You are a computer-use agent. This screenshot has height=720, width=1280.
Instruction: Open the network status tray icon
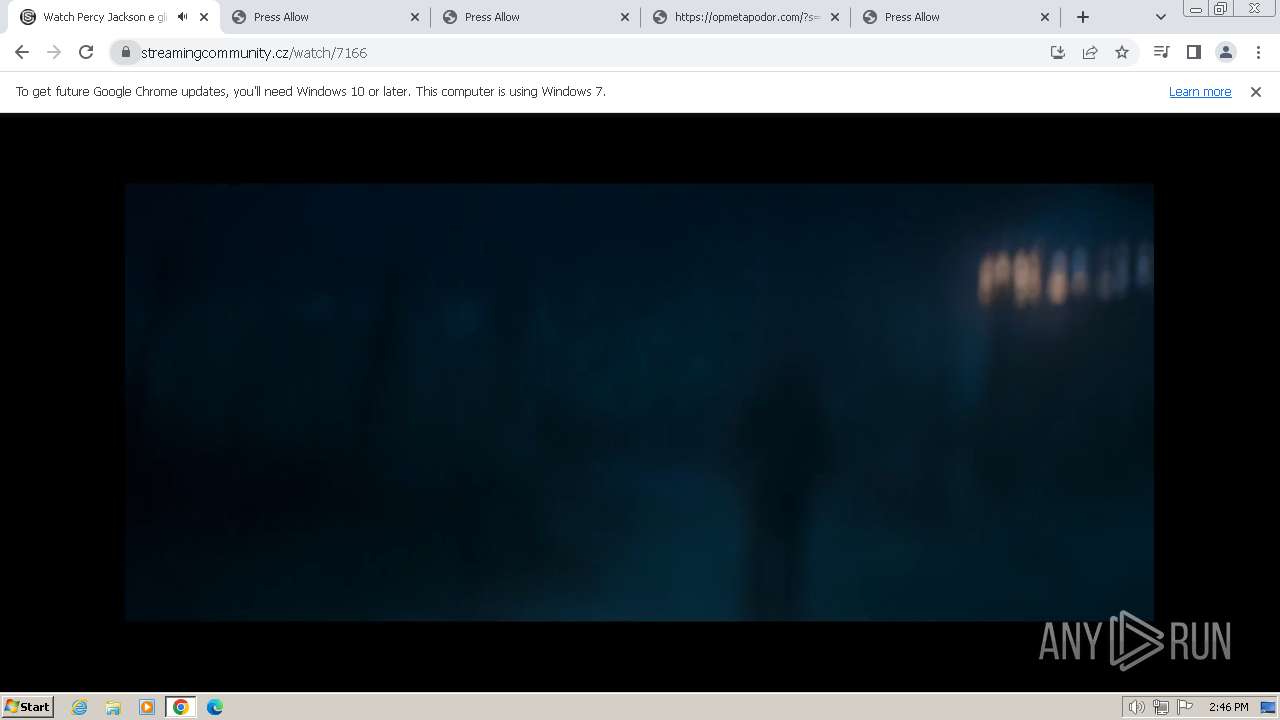1161,707
